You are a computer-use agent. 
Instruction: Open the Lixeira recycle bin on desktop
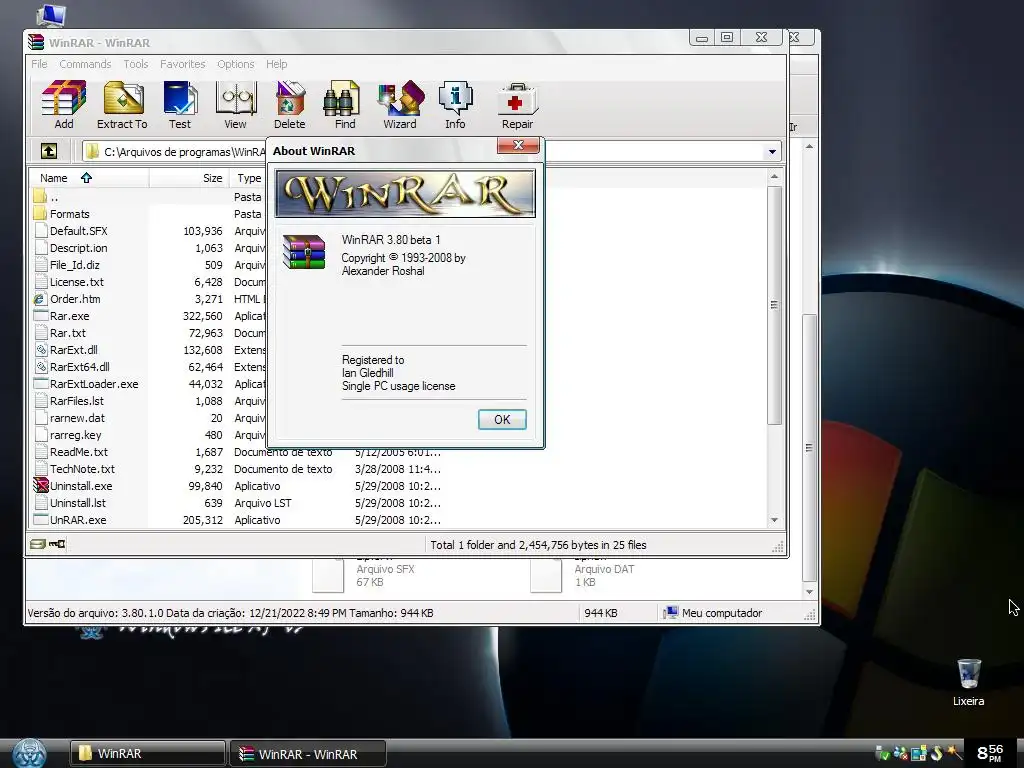[x=968, y=682]
